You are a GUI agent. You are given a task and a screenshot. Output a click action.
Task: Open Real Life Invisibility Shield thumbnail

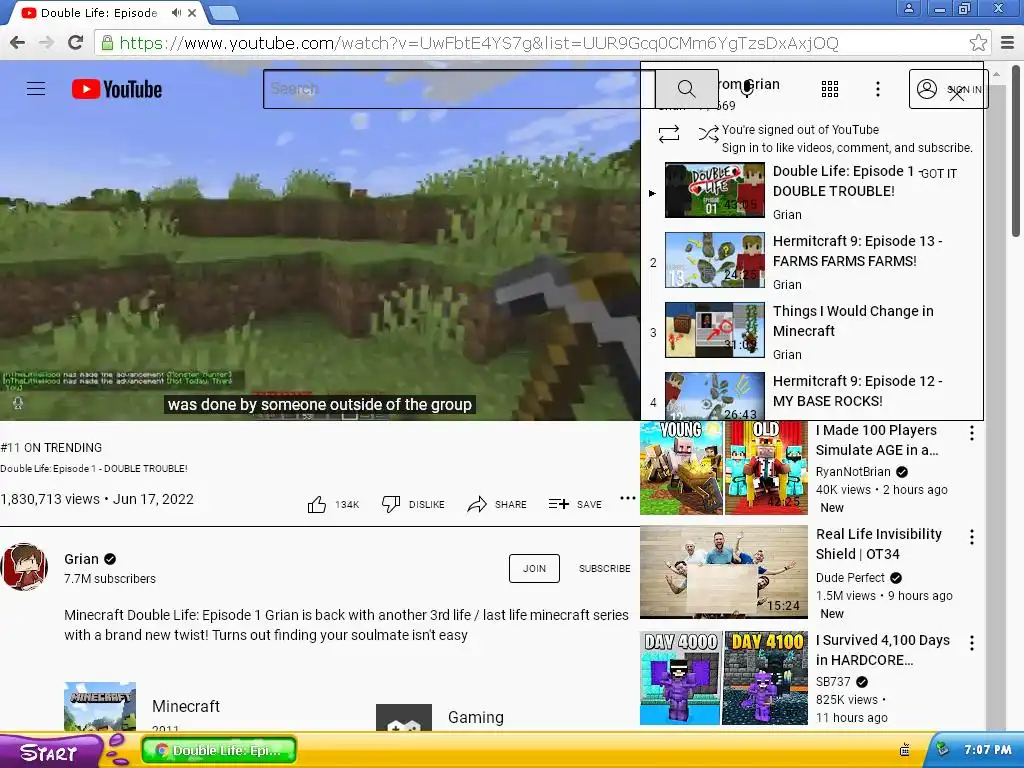click(724, 572)
